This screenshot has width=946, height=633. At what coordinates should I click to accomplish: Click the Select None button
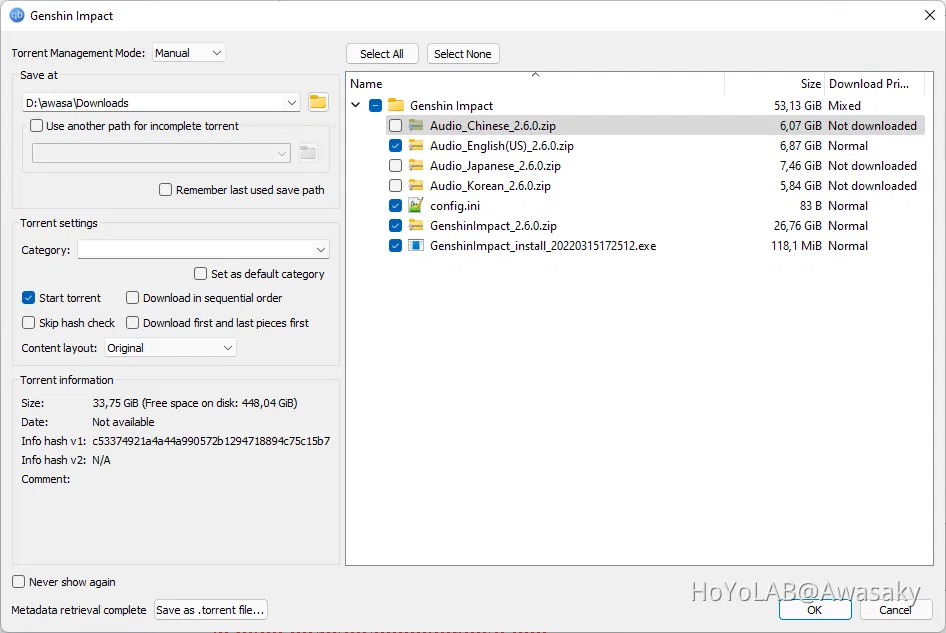462,53
